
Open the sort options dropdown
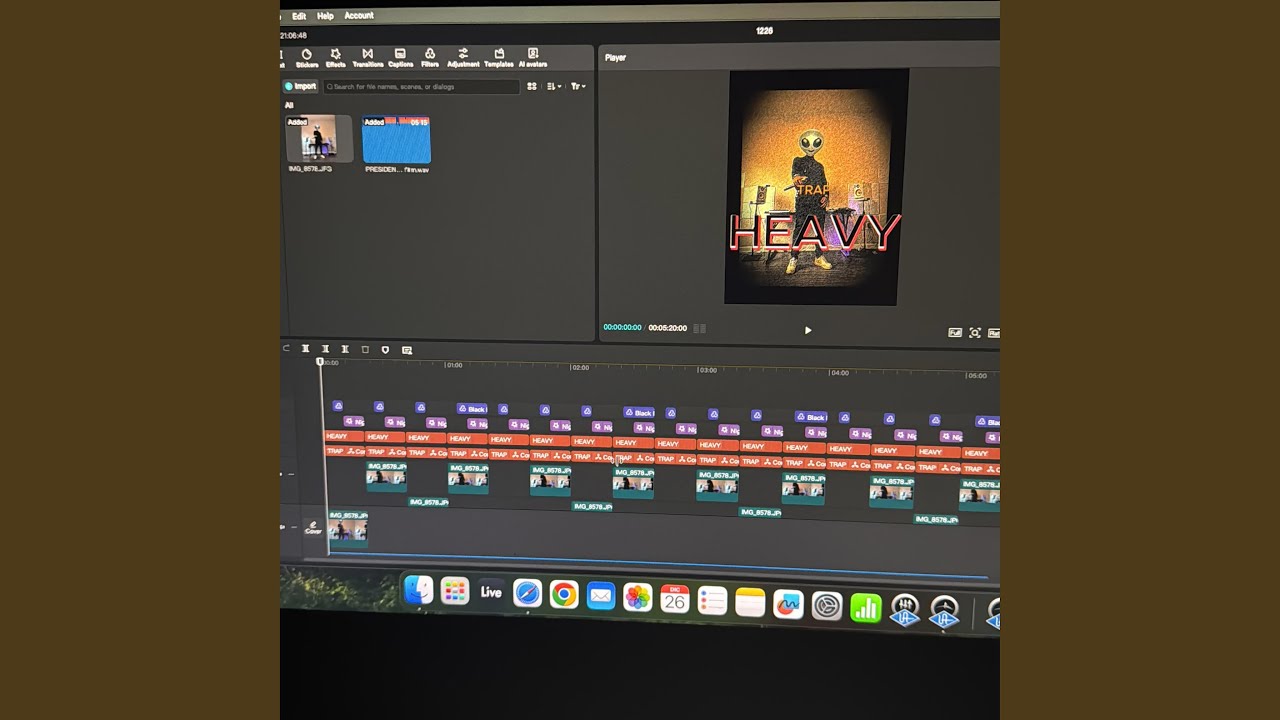(554, 86)
